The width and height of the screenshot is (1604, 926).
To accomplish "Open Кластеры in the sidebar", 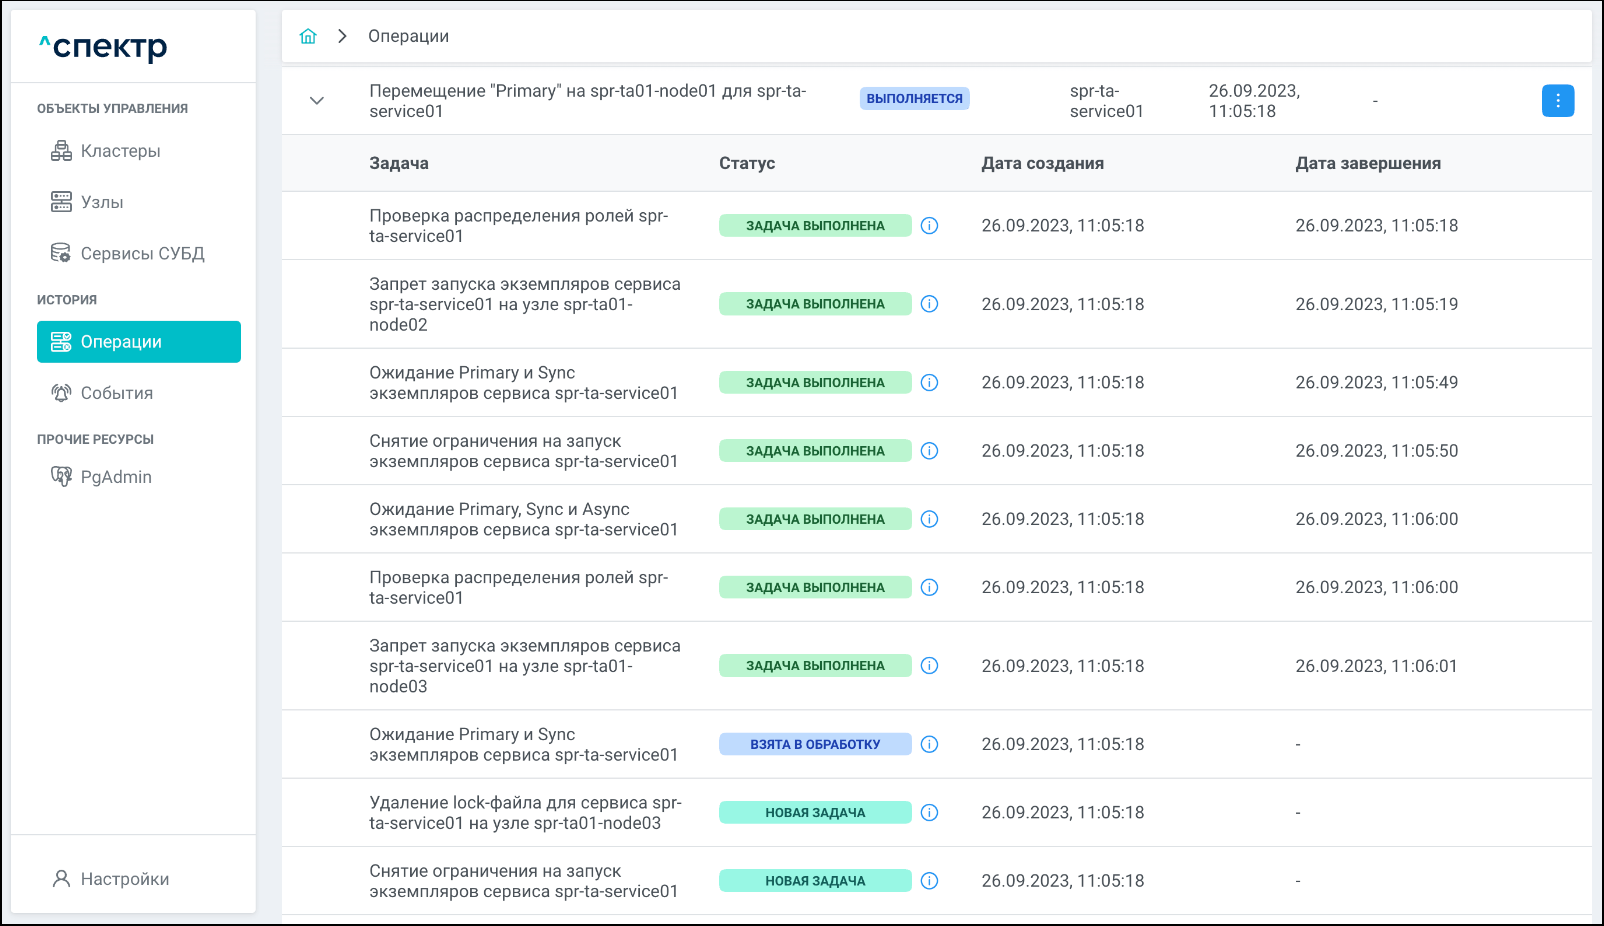I will [x=120, y=151].
